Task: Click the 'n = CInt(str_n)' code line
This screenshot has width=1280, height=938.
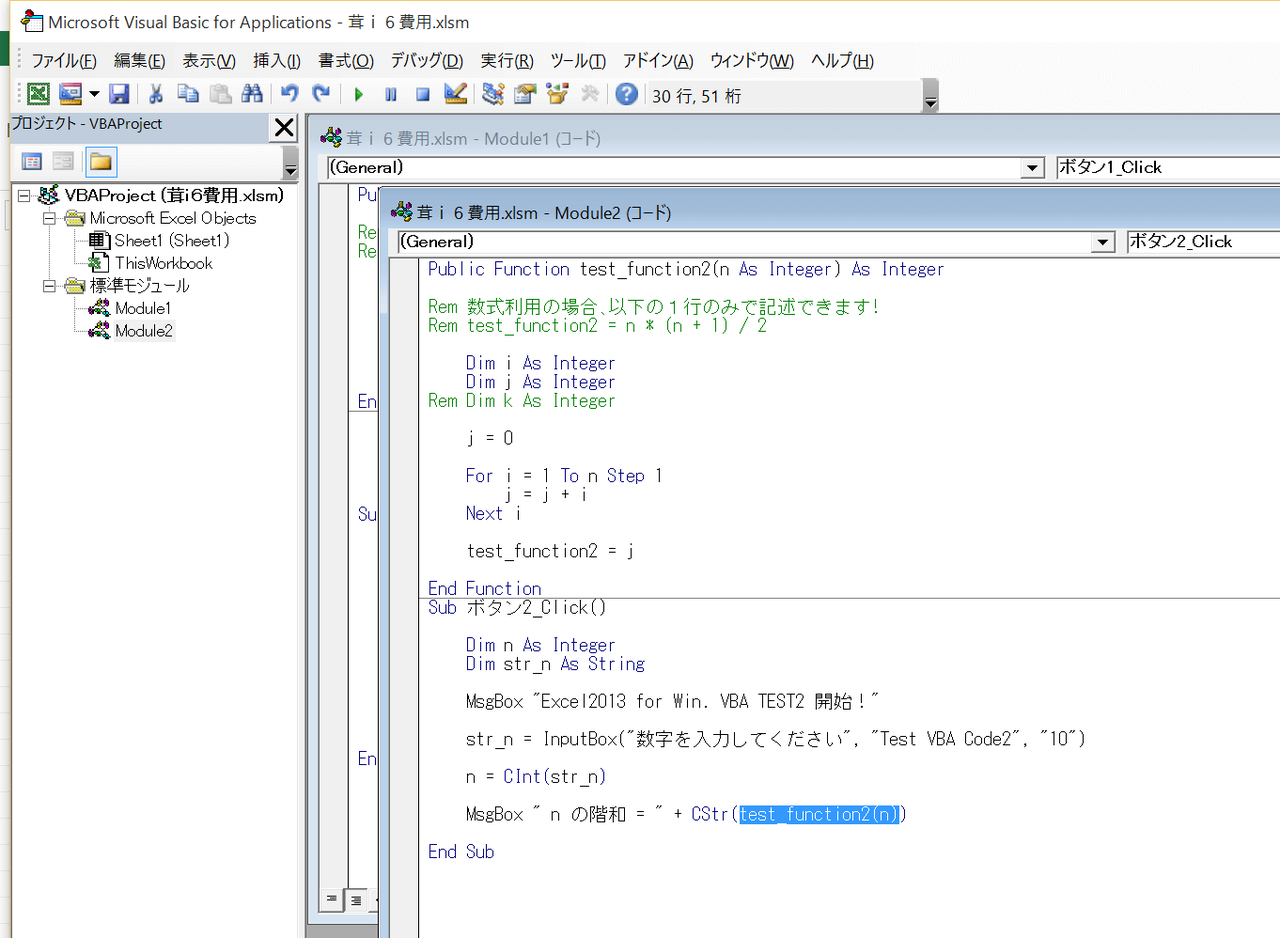Action: pyautogui.click(x=536, y=777)
